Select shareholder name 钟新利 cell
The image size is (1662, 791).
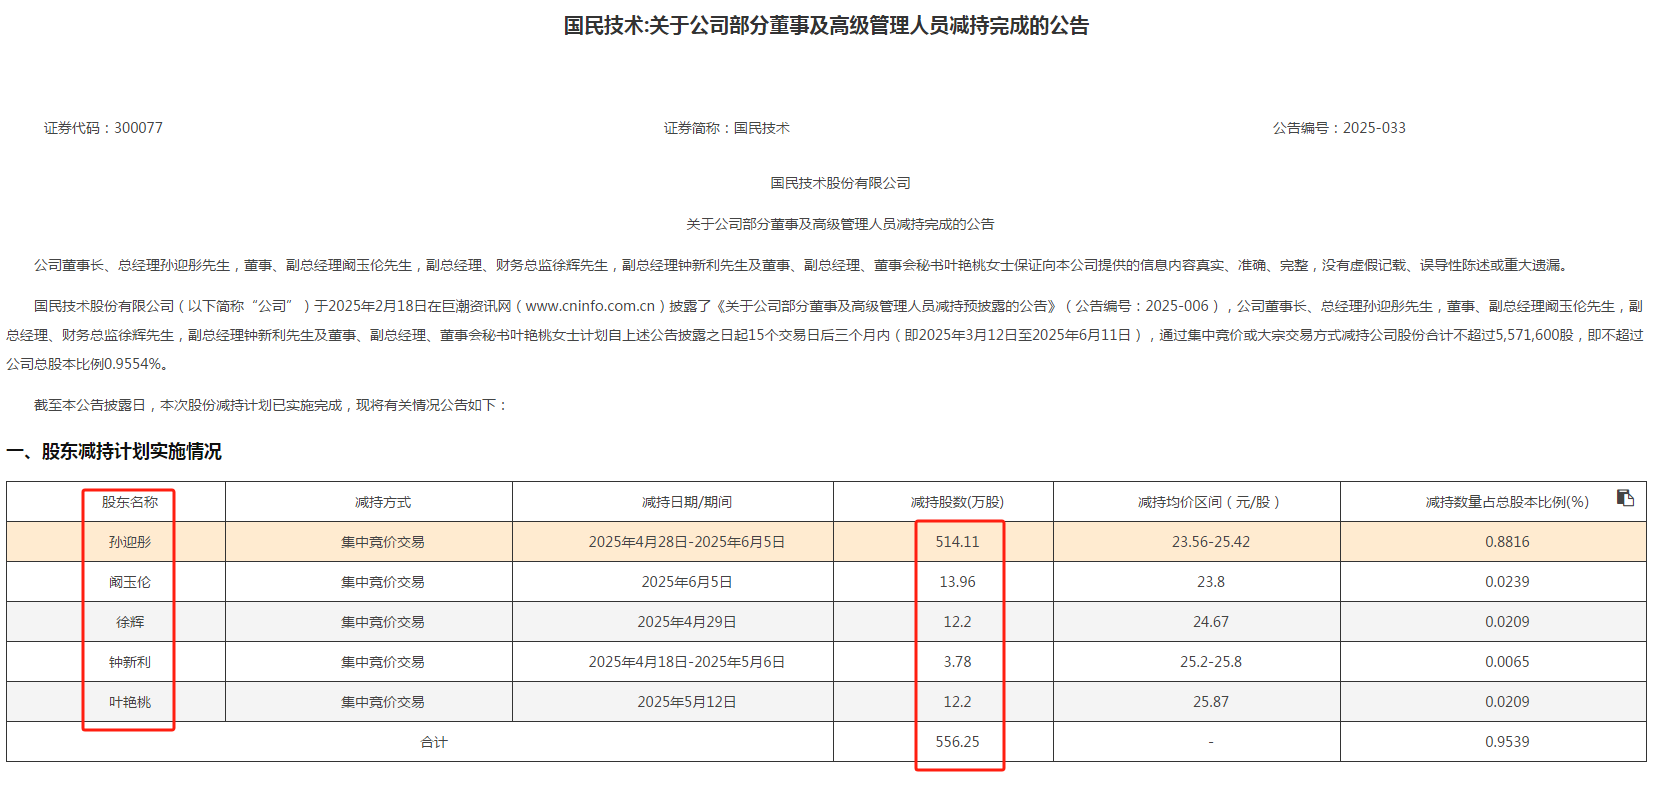point(130,662)
